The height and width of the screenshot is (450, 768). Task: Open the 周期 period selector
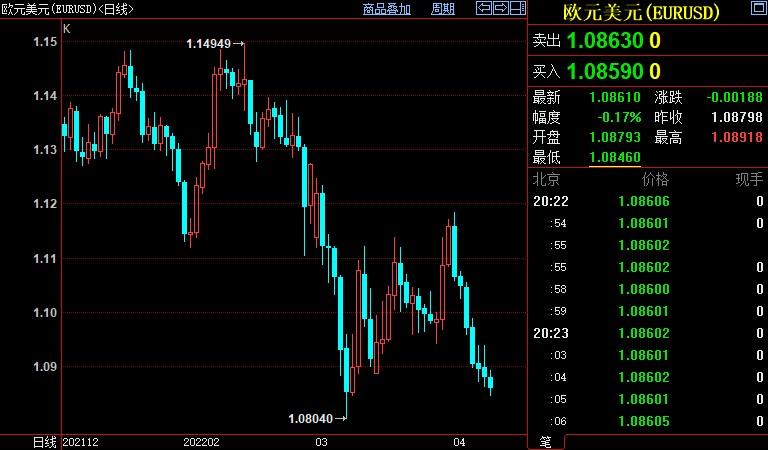click(442, 9)
